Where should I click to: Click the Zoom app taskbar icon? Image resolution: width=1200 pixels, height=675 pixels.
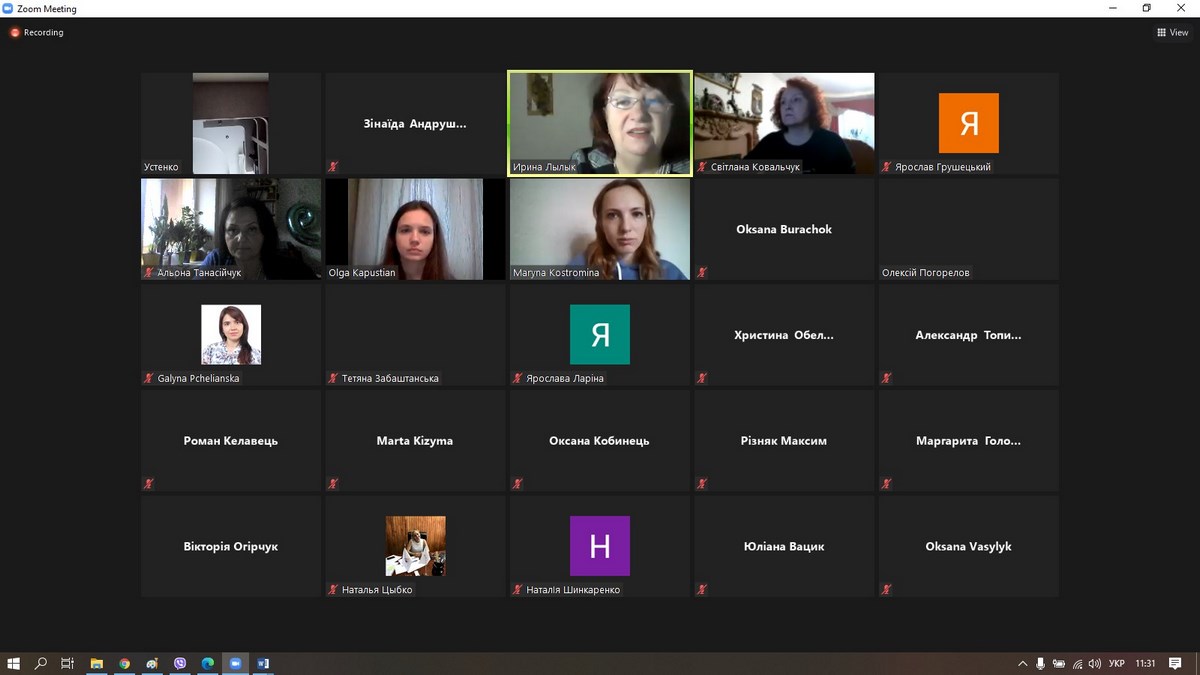pyautogui.click(x=236, y=663)
